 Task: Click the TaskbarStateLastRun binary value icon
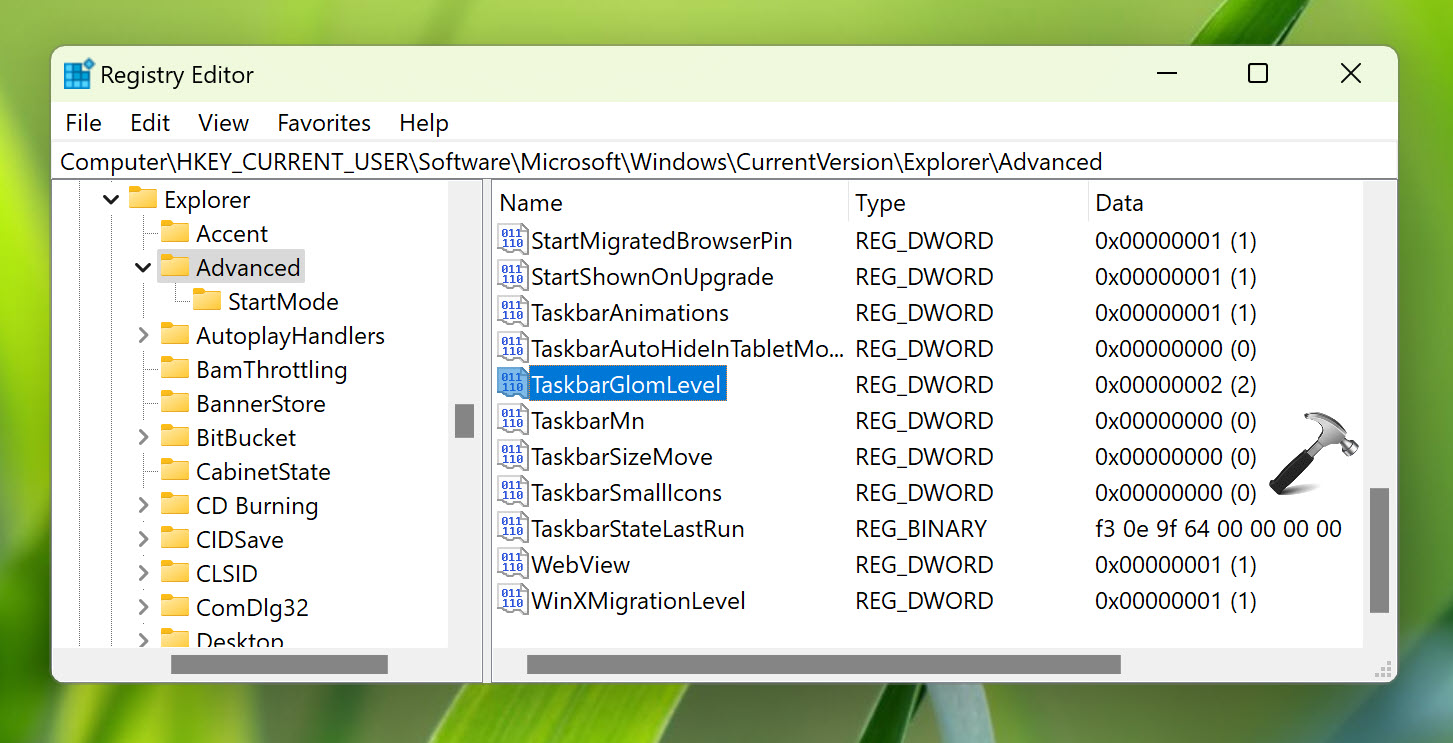pos(512,529)
